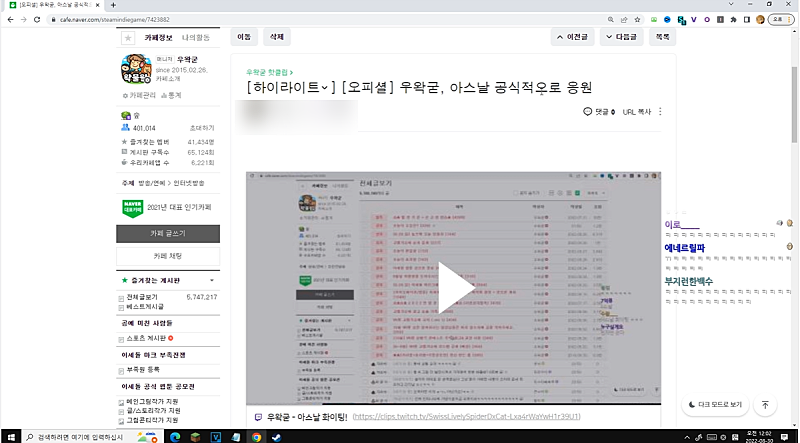Click the share page icon in address bar
The width and height of the screenshot is (800, 443).
point(624,19)
